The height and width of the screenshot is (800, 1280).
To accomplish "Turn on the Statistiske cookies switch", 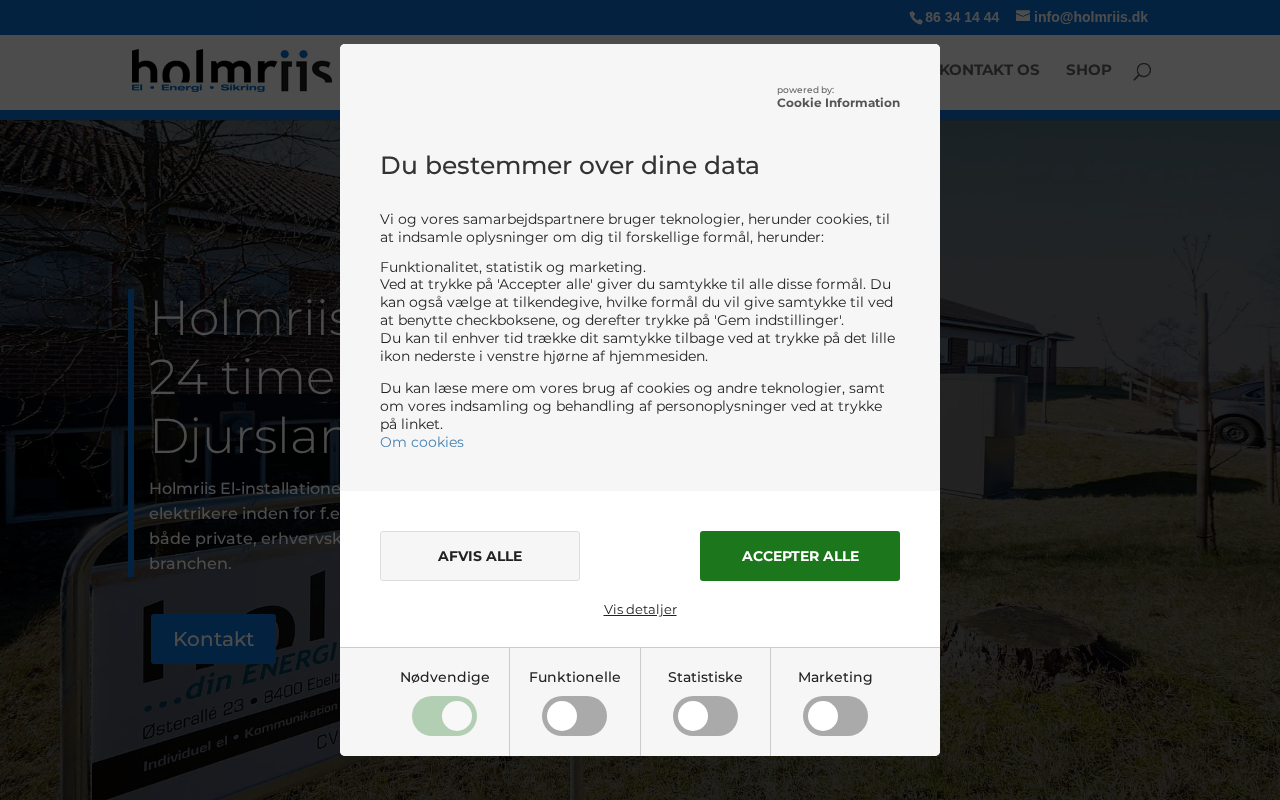I will pos(705,716).
